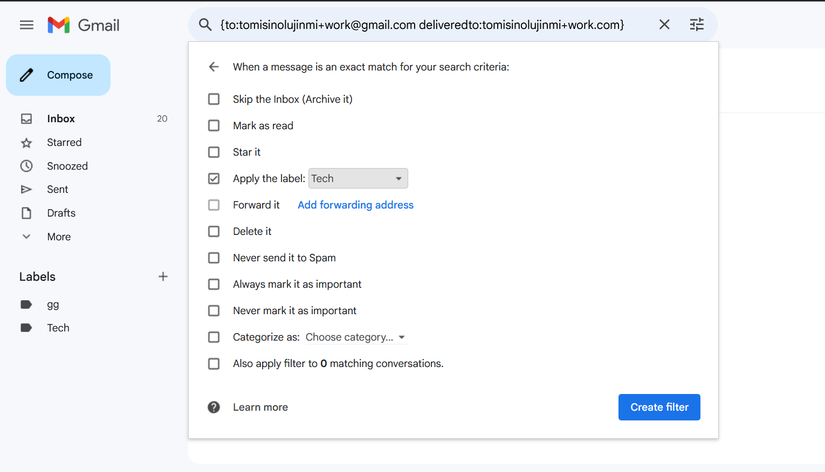
Task: Click the Learn more help icon
Action: click(214, 407)
